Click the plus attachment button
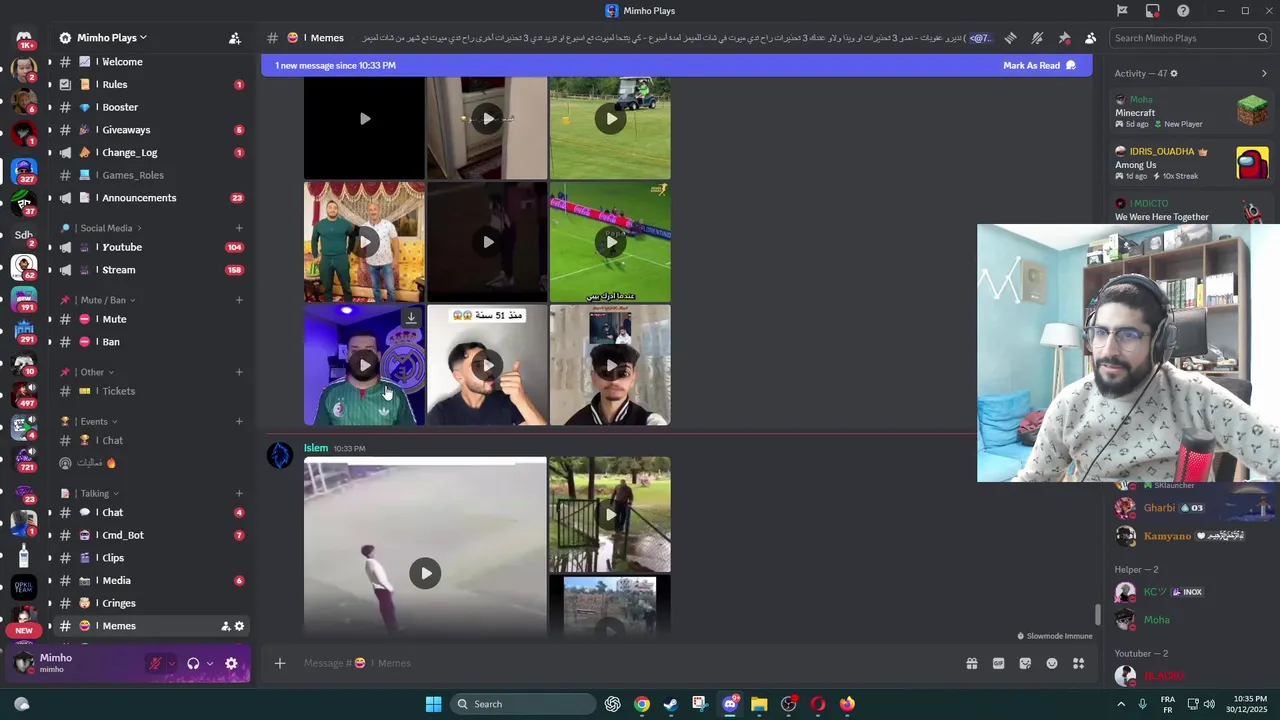The image size is (1280, 720). [x=280, y=663]
